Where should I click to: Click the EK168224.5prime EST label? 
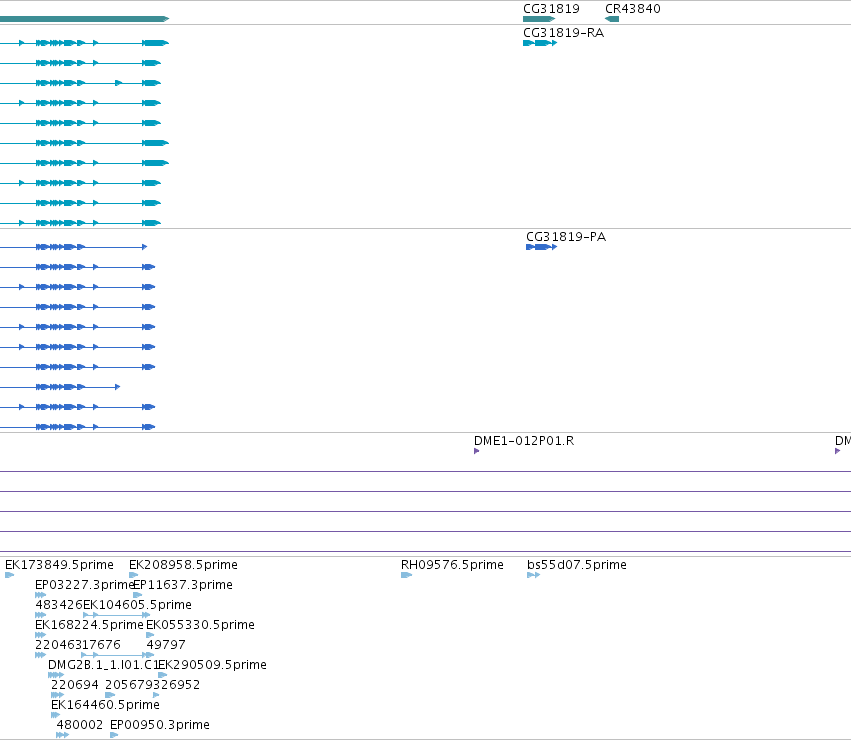click(x=89, y=625)
